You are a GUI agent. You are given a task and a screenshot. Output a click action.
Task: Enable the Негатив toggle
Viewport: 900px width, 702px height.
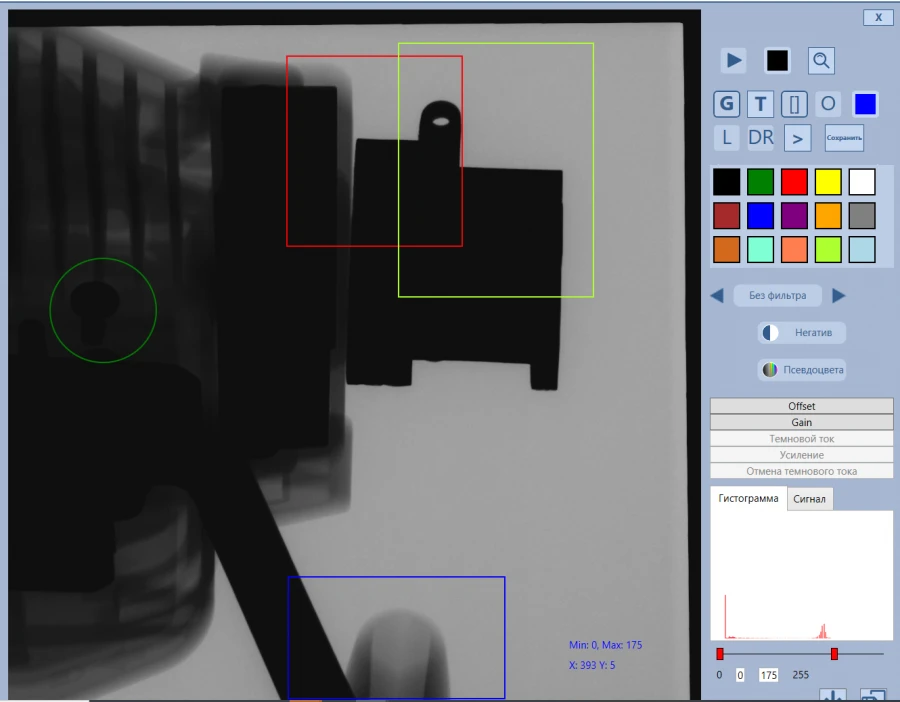tap(802, 332)
